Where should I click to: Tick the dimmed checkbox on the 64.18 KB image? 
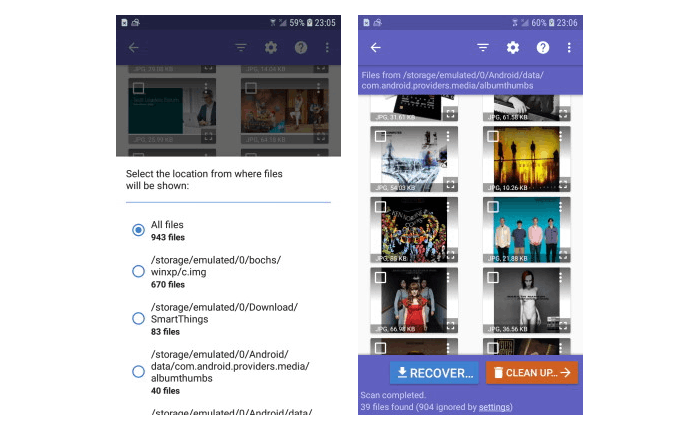(x=251, y=88)
